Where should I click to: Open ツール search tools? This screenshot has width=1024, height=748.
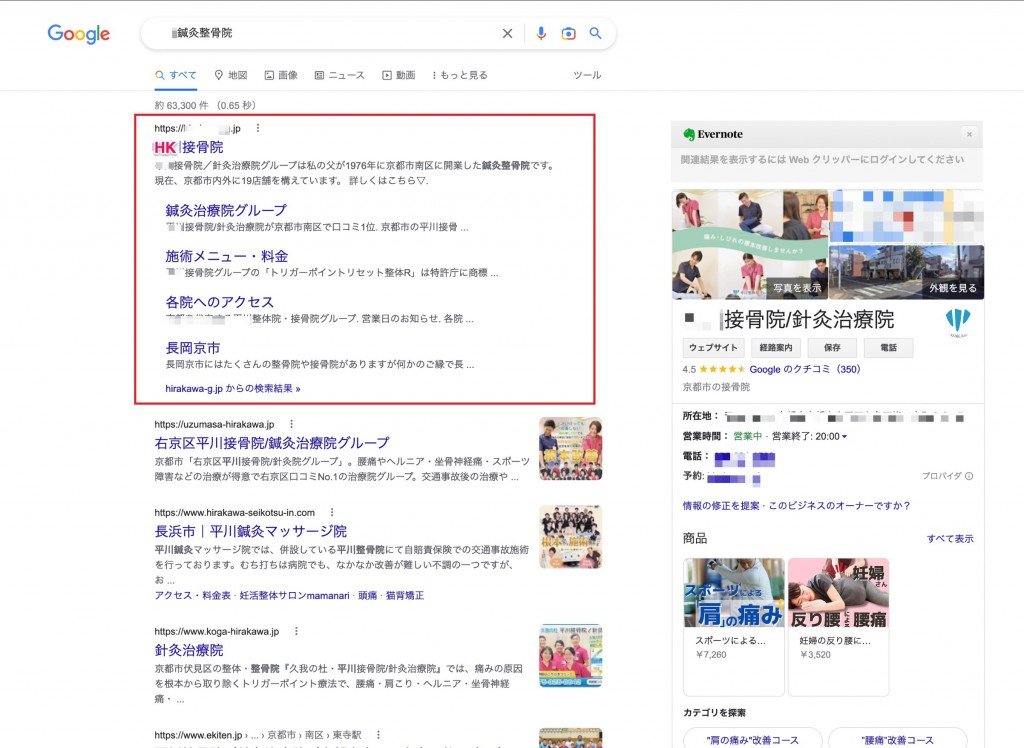587,75
